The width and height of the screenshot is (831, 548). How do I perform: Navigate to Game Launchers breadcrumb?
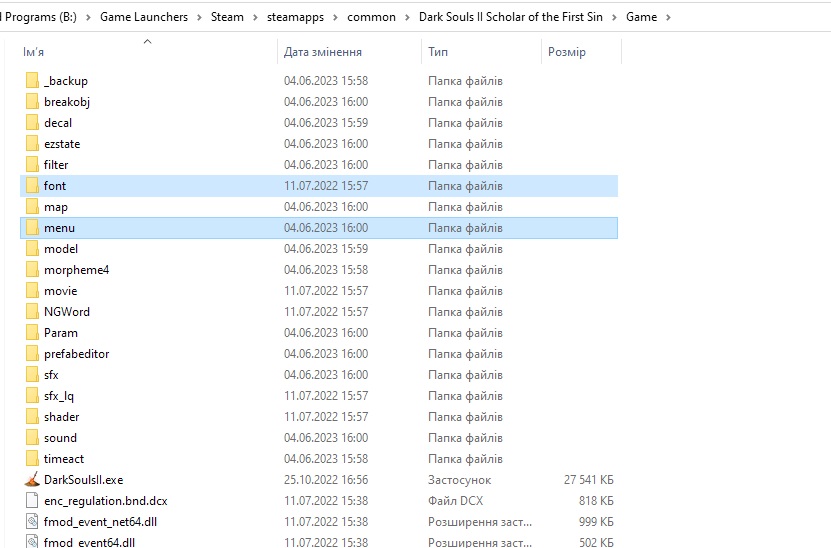click(x=144, y=17)
